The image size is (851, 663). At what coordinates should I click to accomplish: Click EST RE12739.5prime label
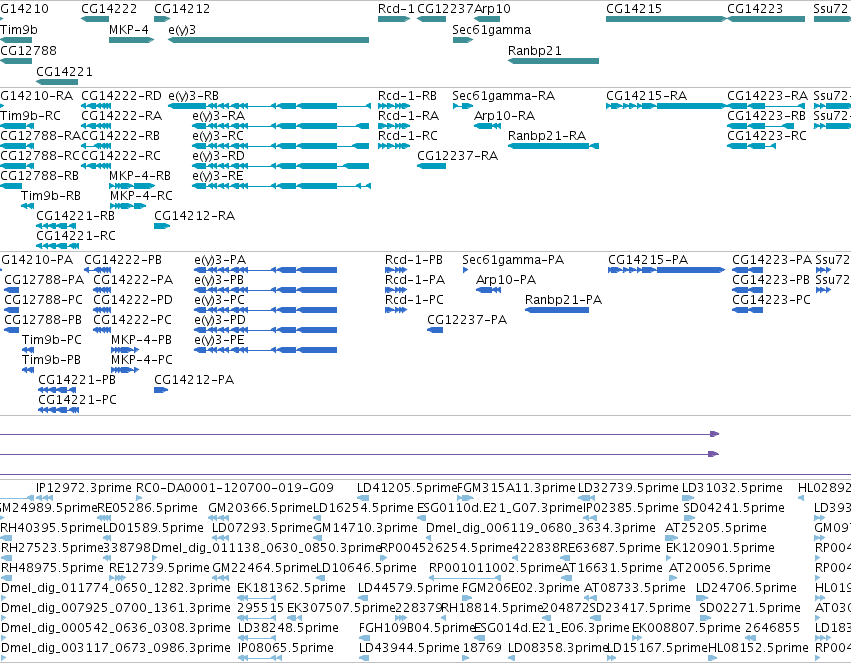tap(160, 568)
